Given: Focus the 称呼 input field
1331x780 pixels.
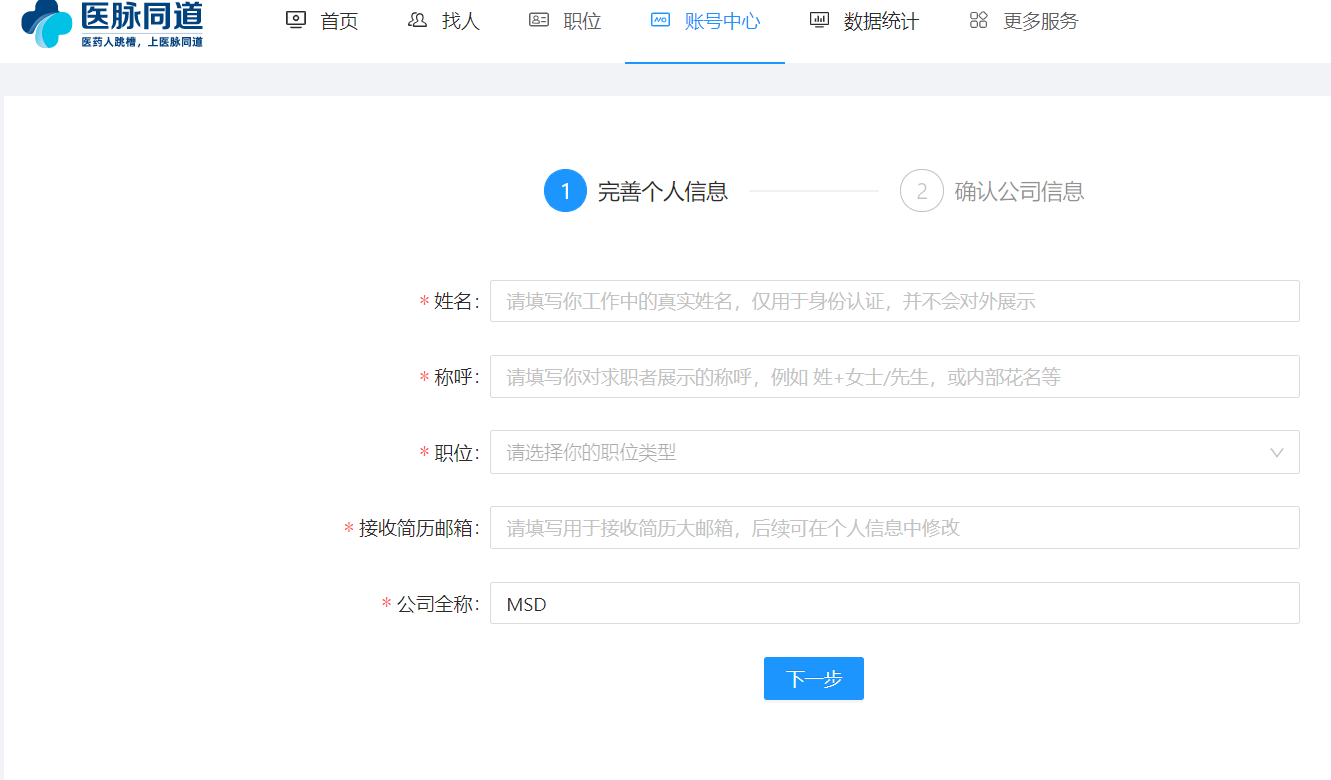Looking at the screenshot, I should tap(894, 377).
